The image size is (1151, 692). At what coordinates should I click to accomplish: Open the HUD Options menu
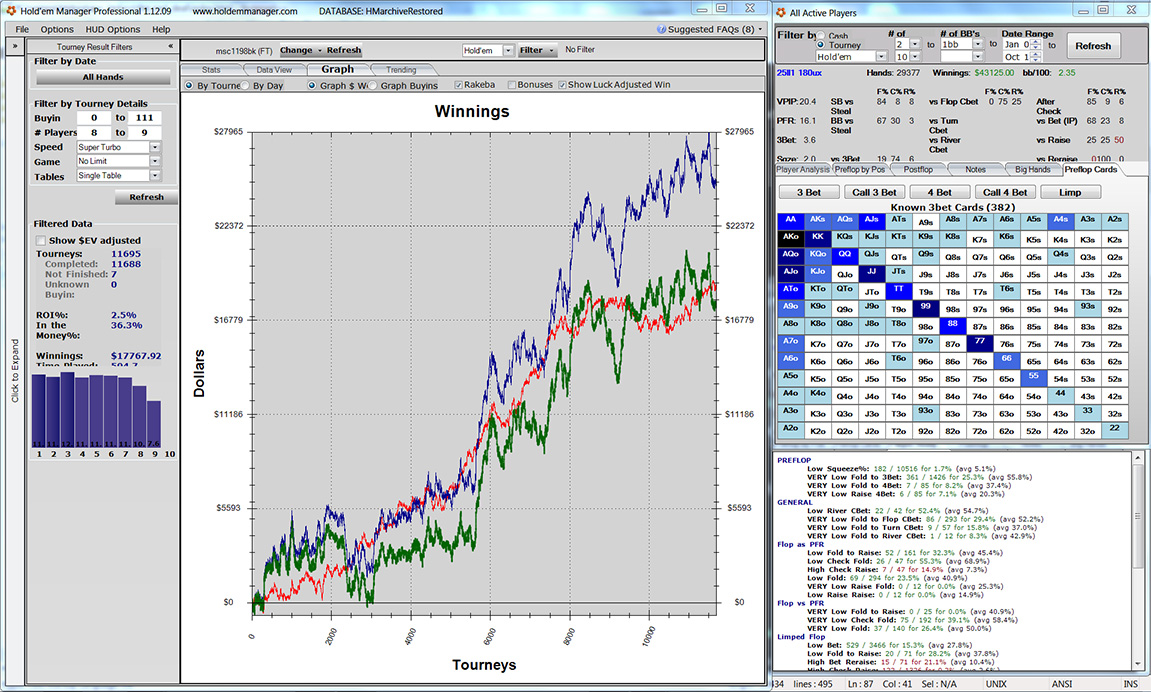point(111,29)
